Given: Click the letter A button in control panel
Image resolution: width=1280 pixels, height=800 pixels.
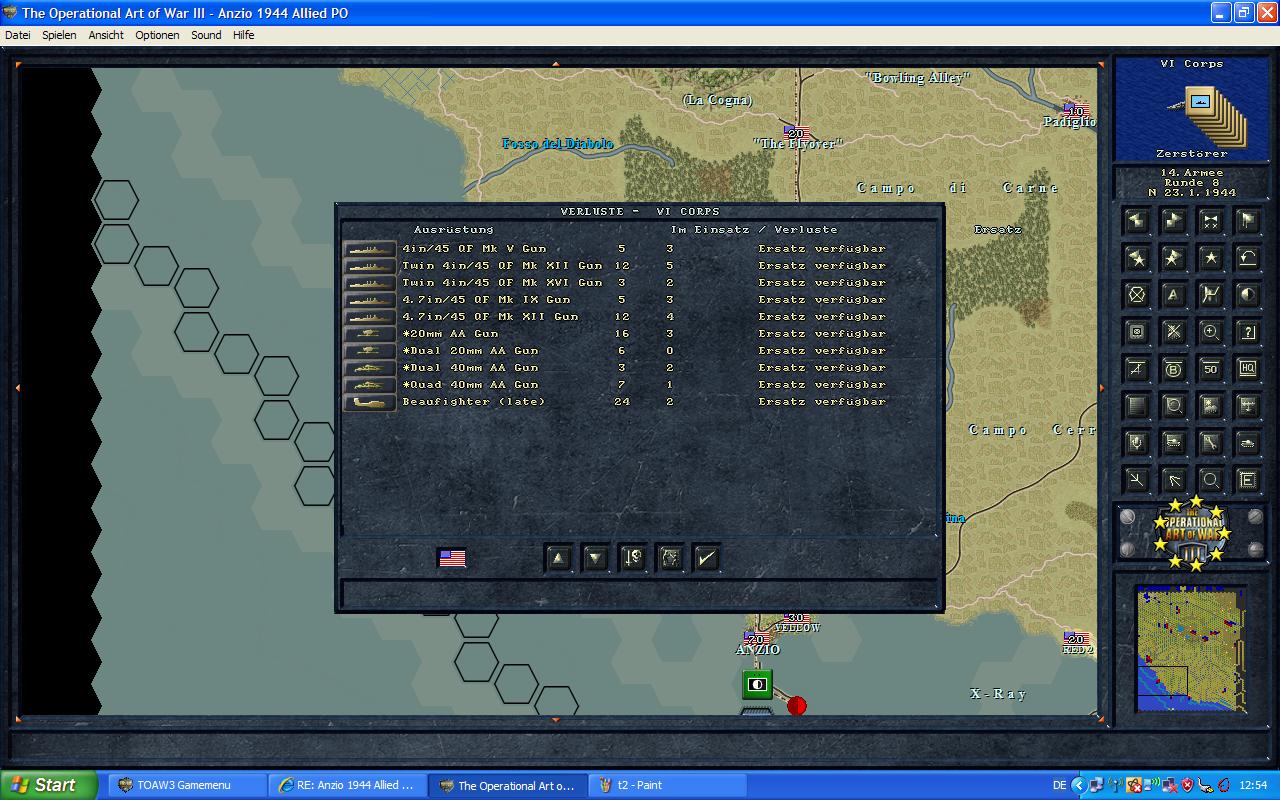Looking at the screenshot, I should 1174,295.
